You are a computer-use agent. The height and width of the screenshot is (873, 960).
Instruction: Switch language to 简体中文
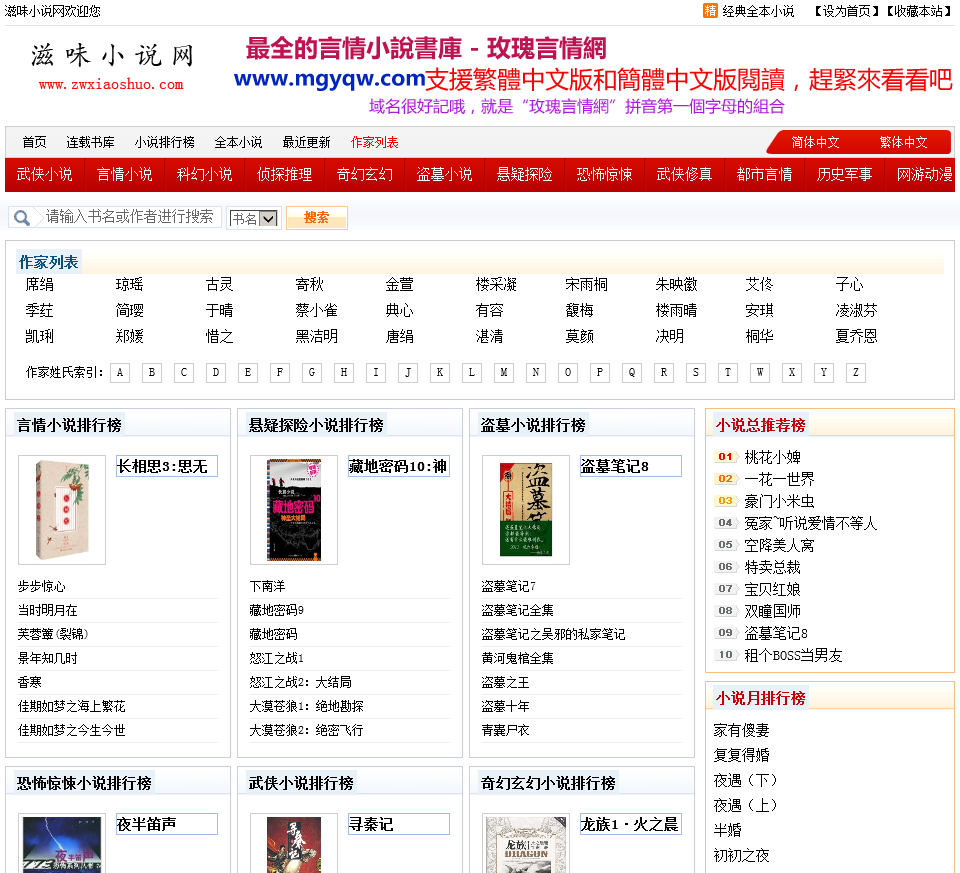(x=815, y=143)
